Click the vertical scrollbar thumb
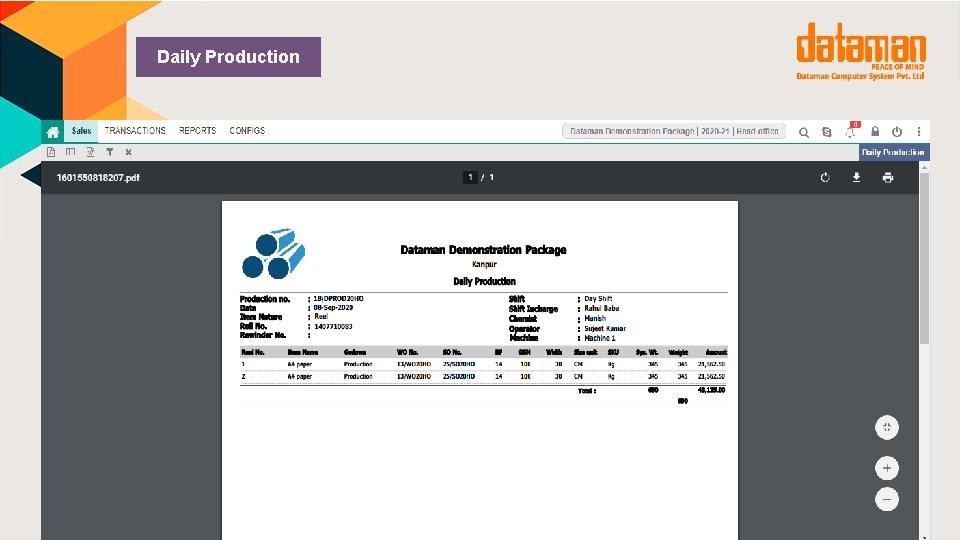The image size is (960, 540). point(924,257)
